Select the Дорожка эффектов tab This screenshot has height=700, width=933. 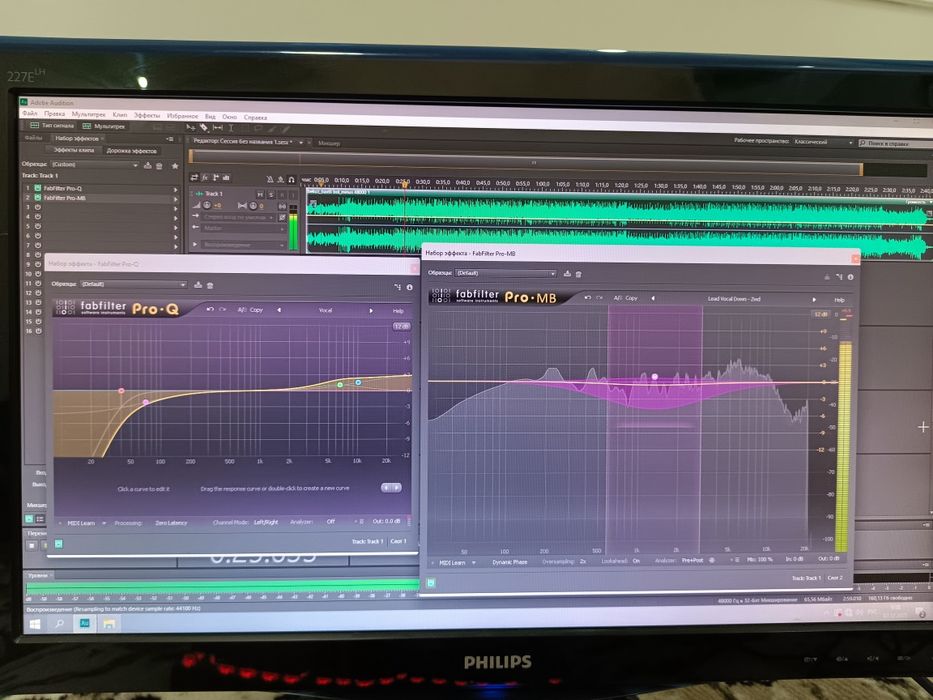(x=131, y=151)
